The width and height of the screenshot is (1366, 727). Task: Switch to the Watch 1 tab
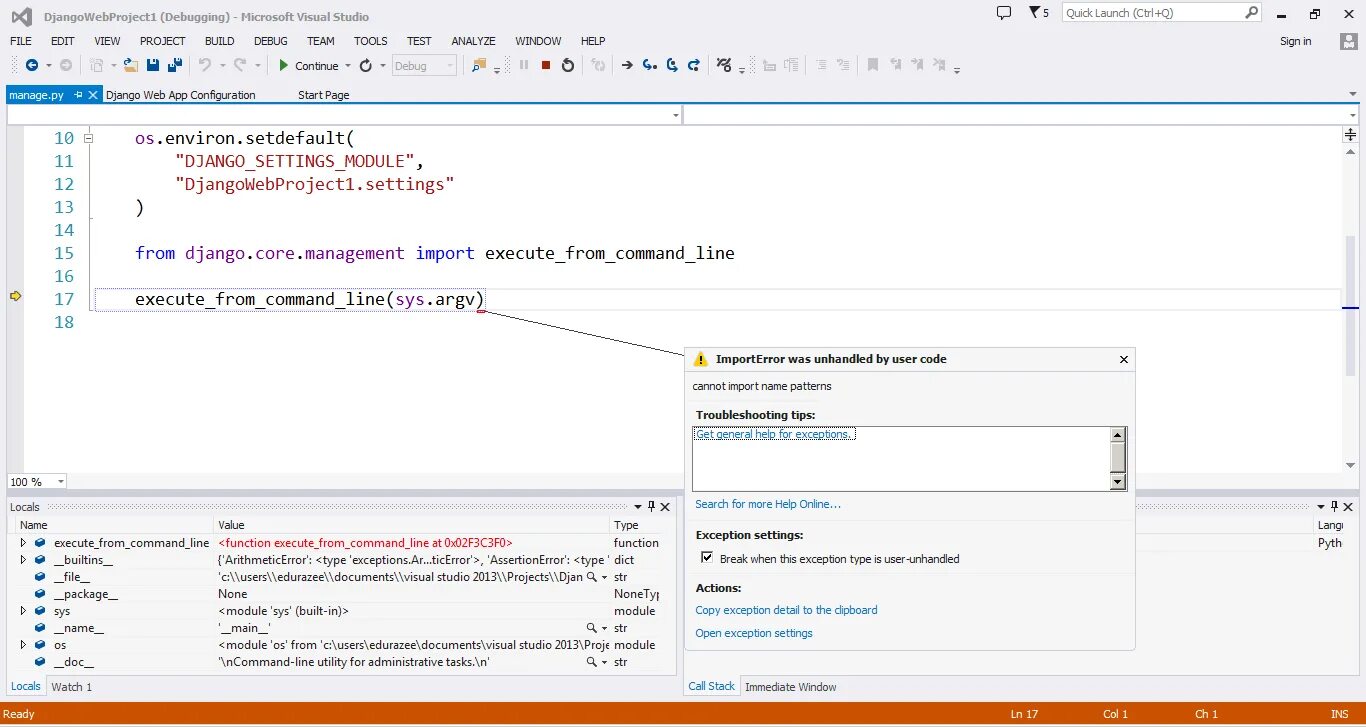click(x=71, y=686)
